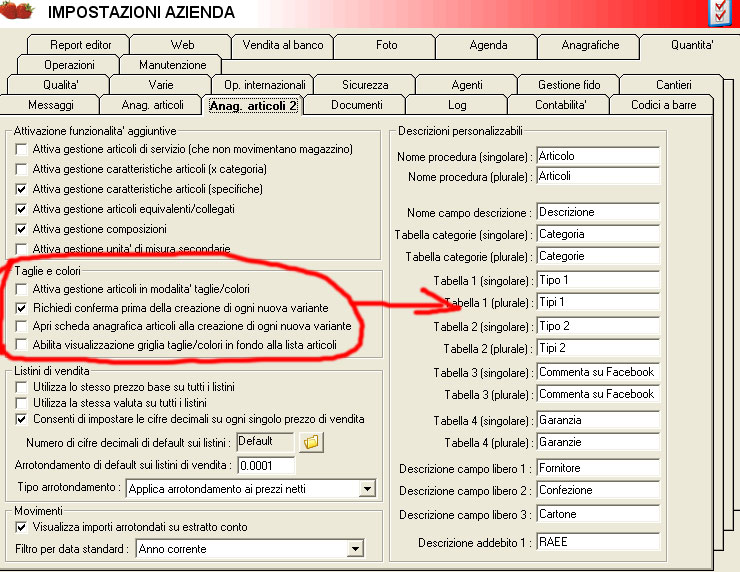The width and height of the screenshot is (740, 572).
Task: Click the Nome procedura (singolare) field
Action: [598, 156]
